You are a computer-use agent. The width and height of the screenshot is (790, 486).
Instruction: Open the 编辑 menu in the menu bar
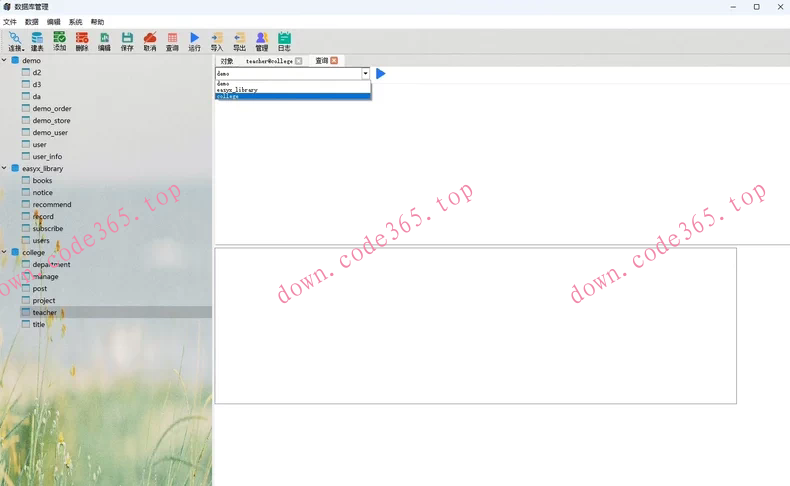(53, 22)
